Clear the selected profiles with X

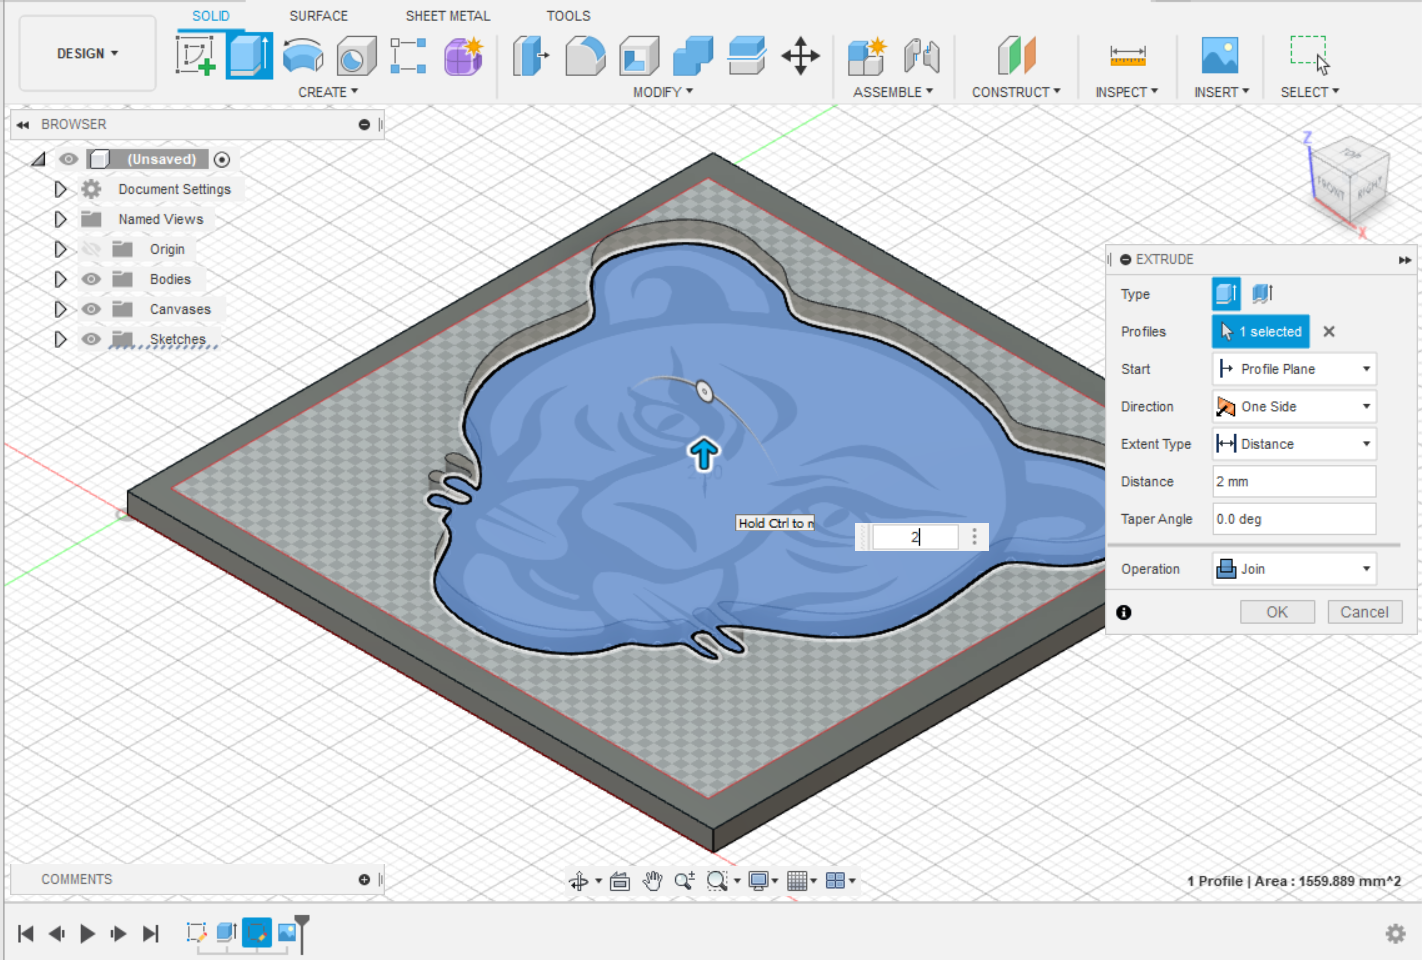(1329, 332)
